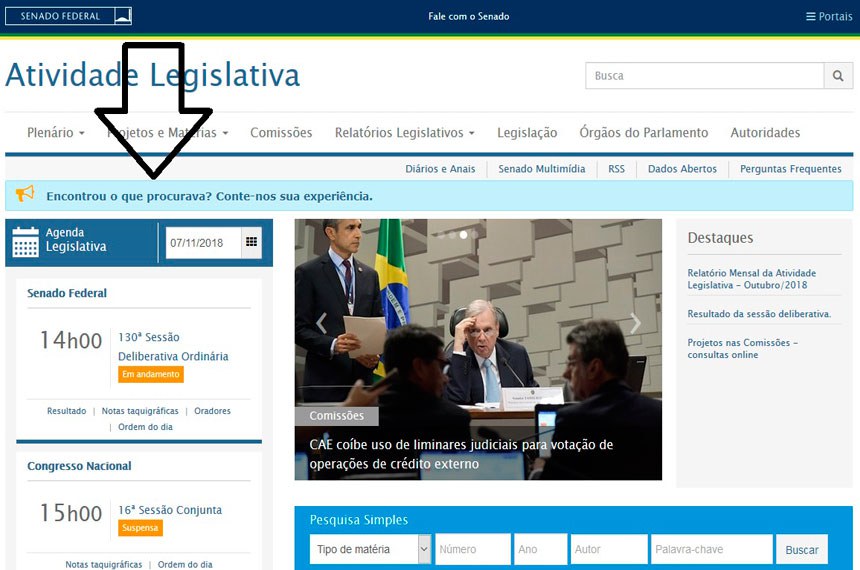Go to previous carousel slide
This screenshot has height=570, width=860.
(322, 323)
